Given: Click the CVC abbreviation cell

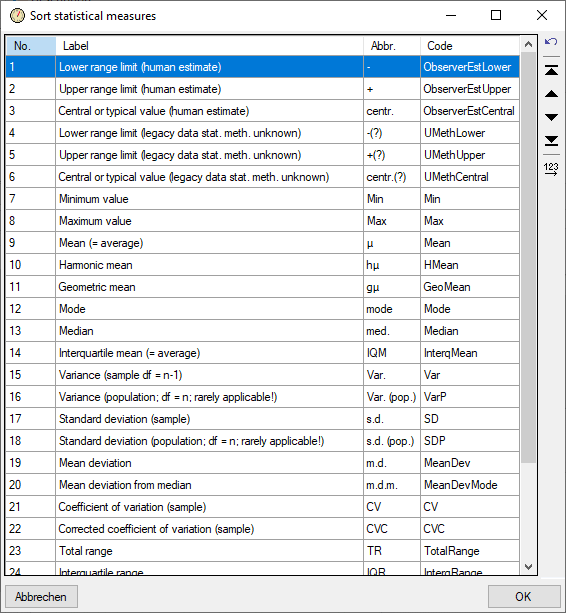Looking at the screenshot, I should point(392,529).
